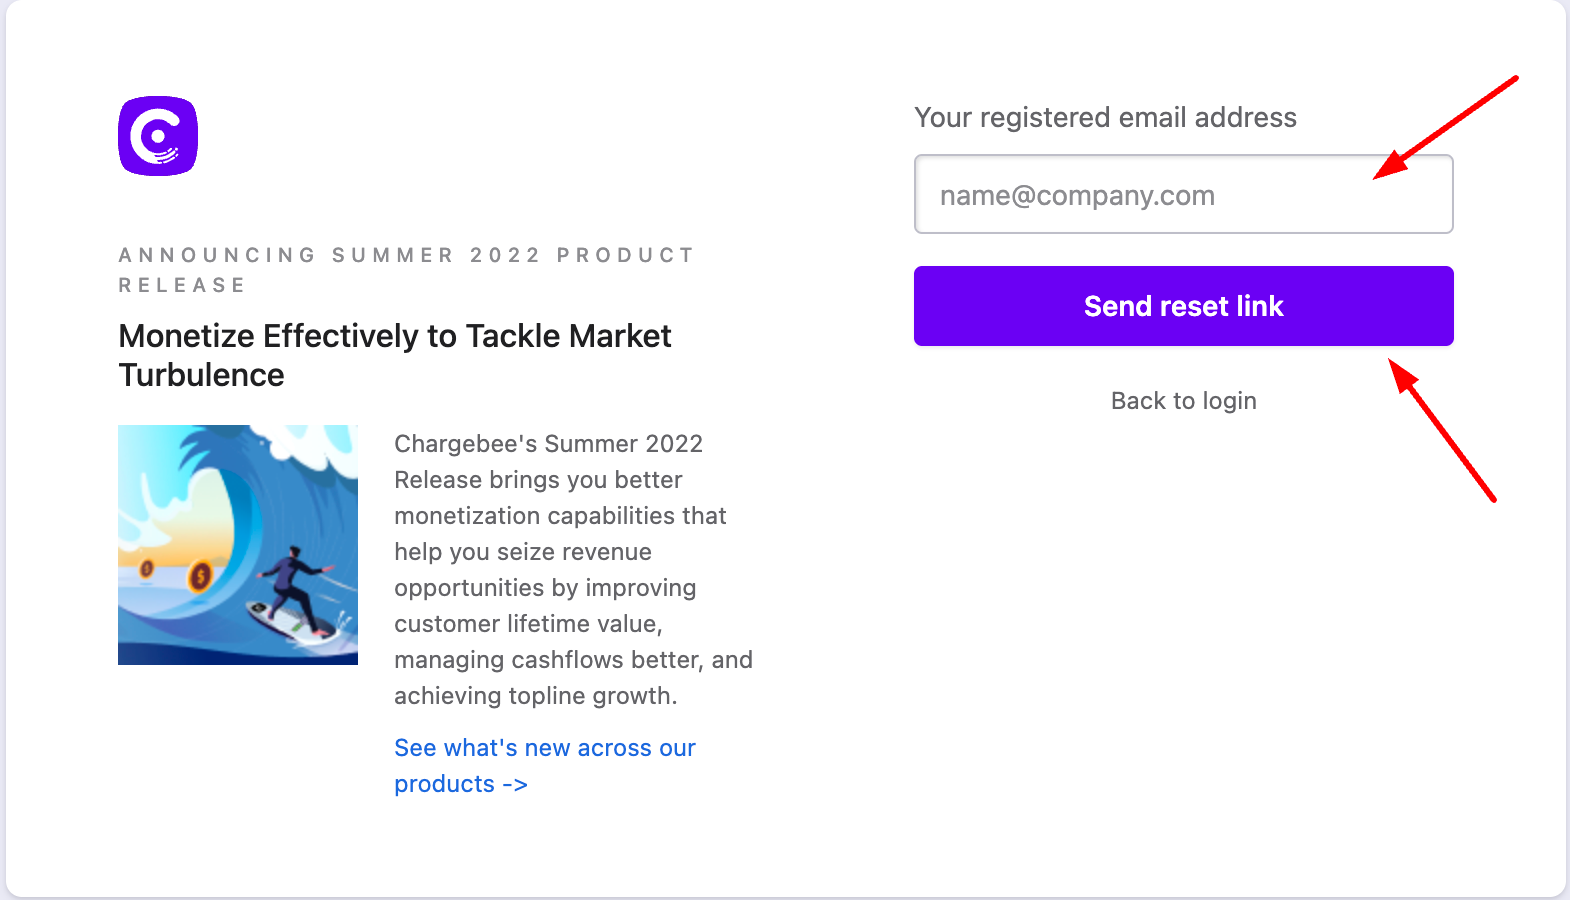The image size is (1570, 900).
Task: Click the "Monetize Effectively" headline
Action: (394, 336)
